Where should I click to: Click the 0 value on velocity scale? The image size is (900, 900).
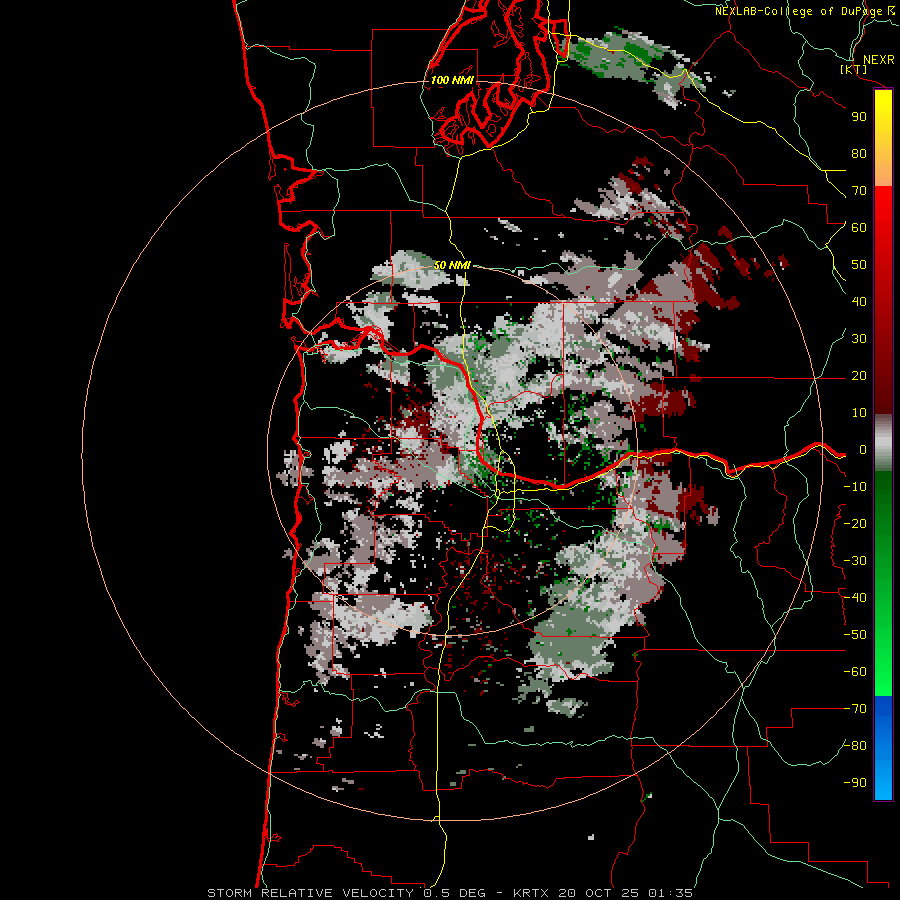(x=863, y=450)
